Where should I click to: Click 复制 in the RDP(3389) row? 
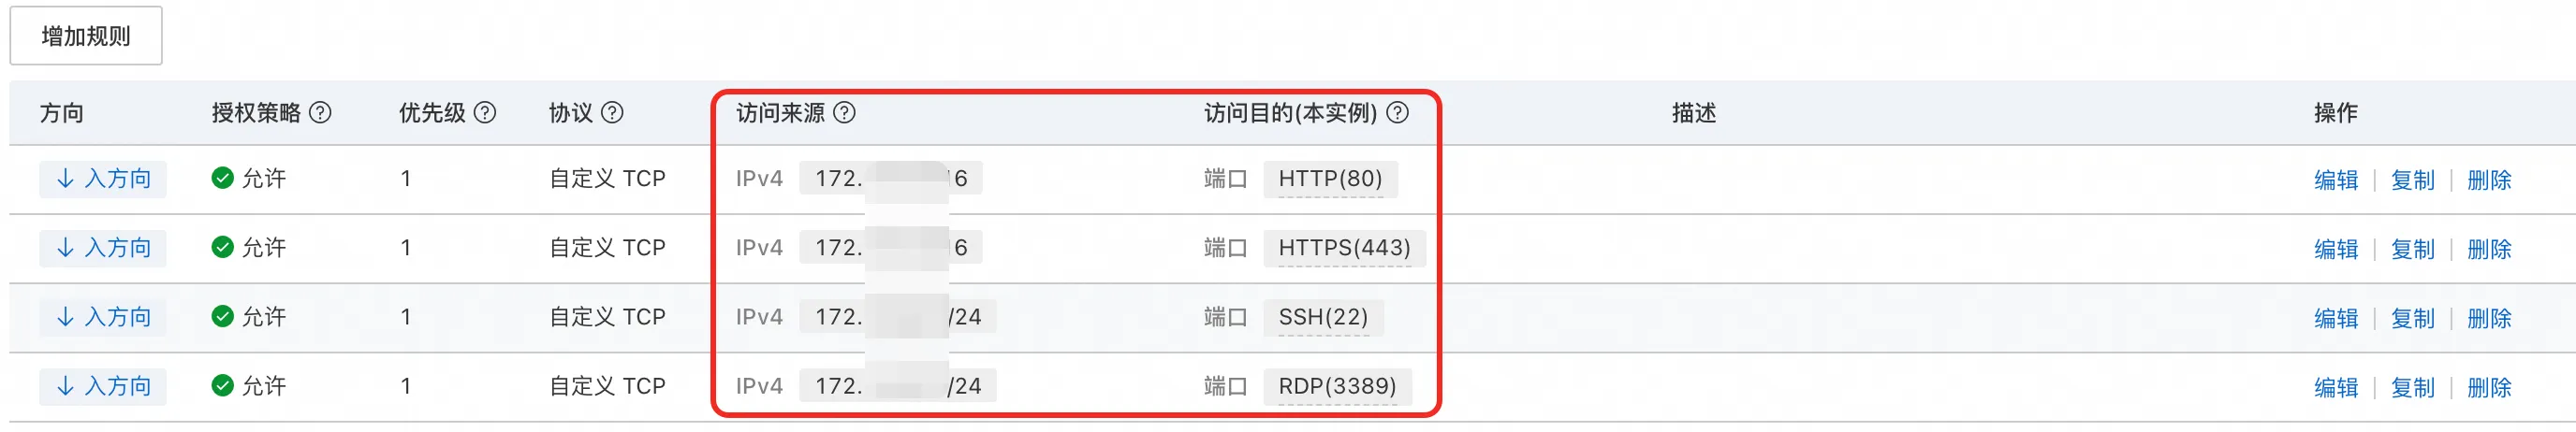click(x=2412, y=387)
